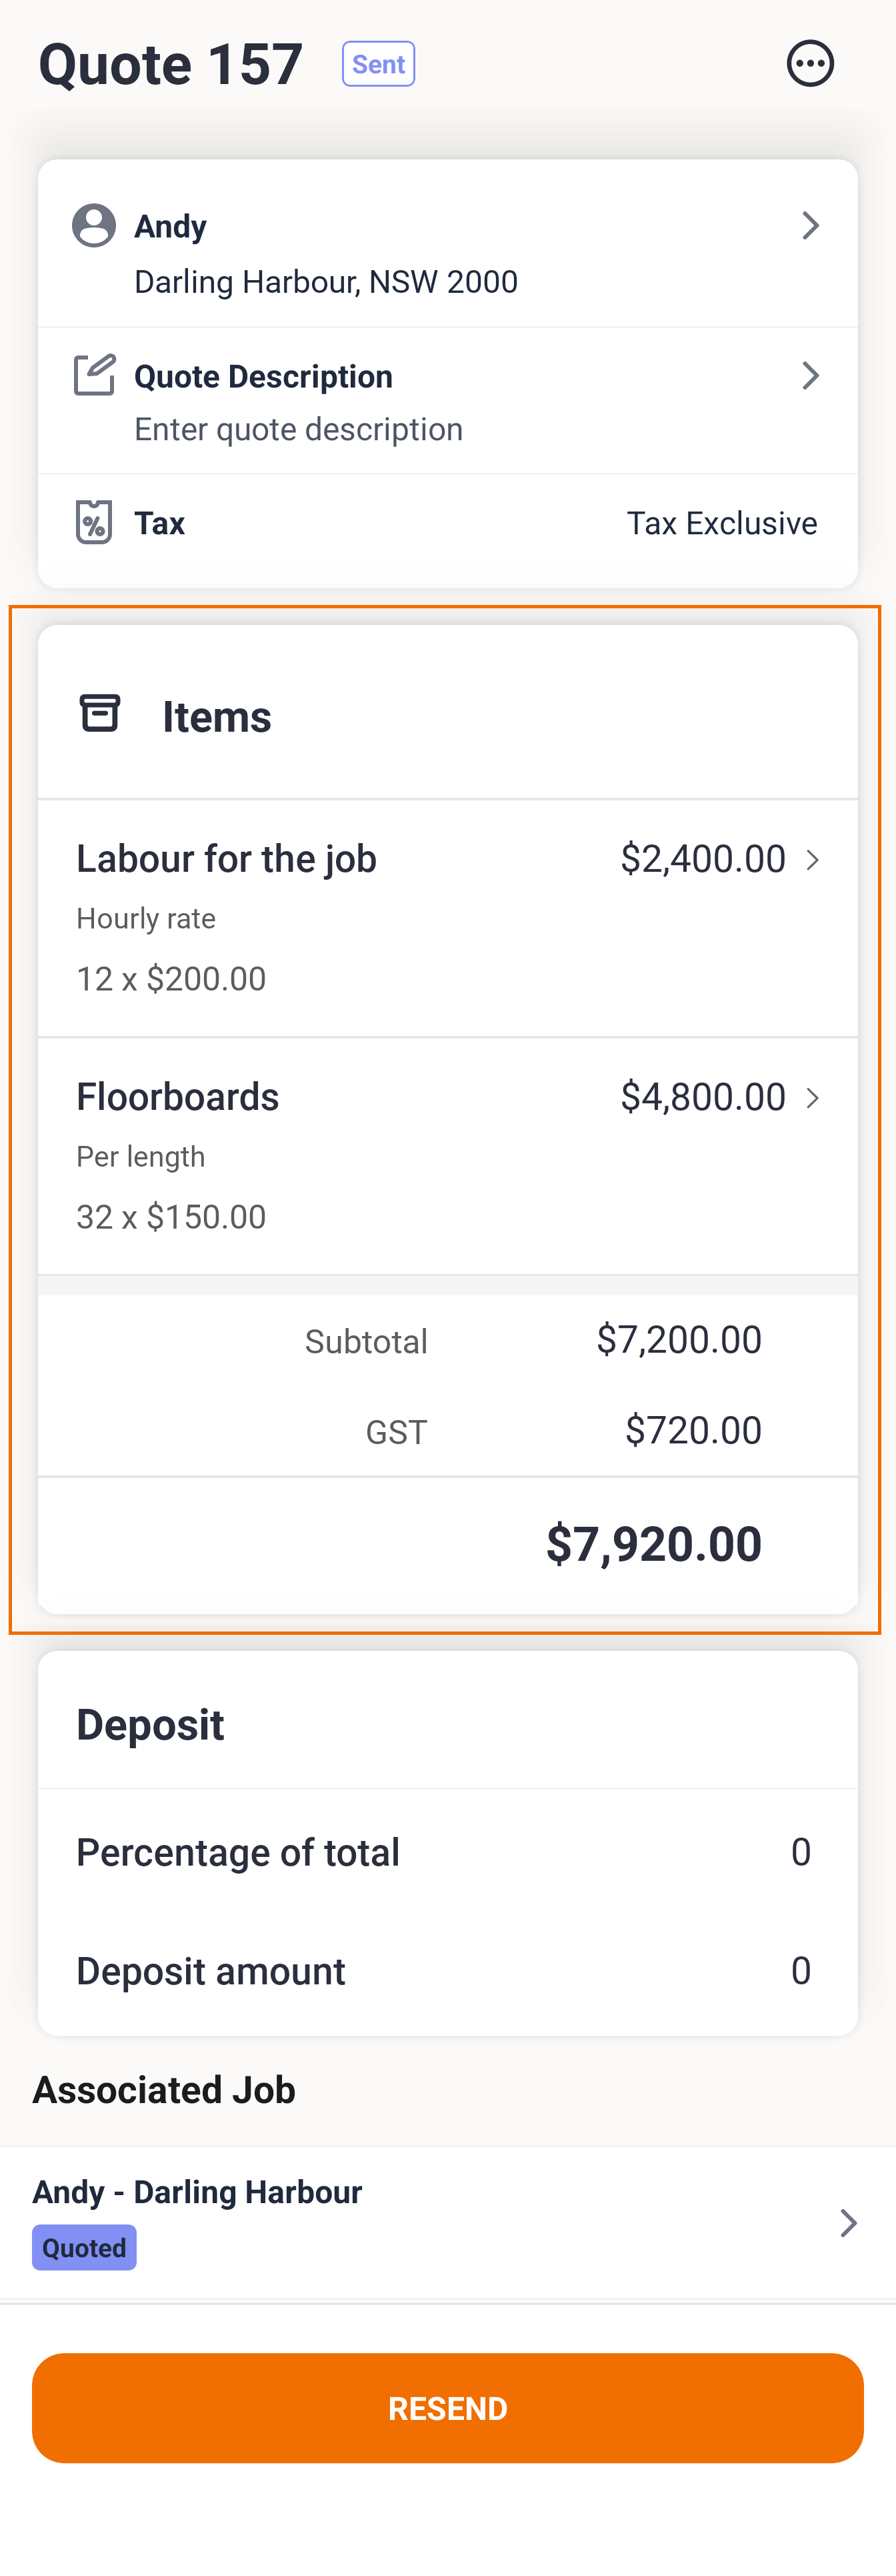Tap the Items archive box icon
896x2576 pixels.
pos(100,714)
